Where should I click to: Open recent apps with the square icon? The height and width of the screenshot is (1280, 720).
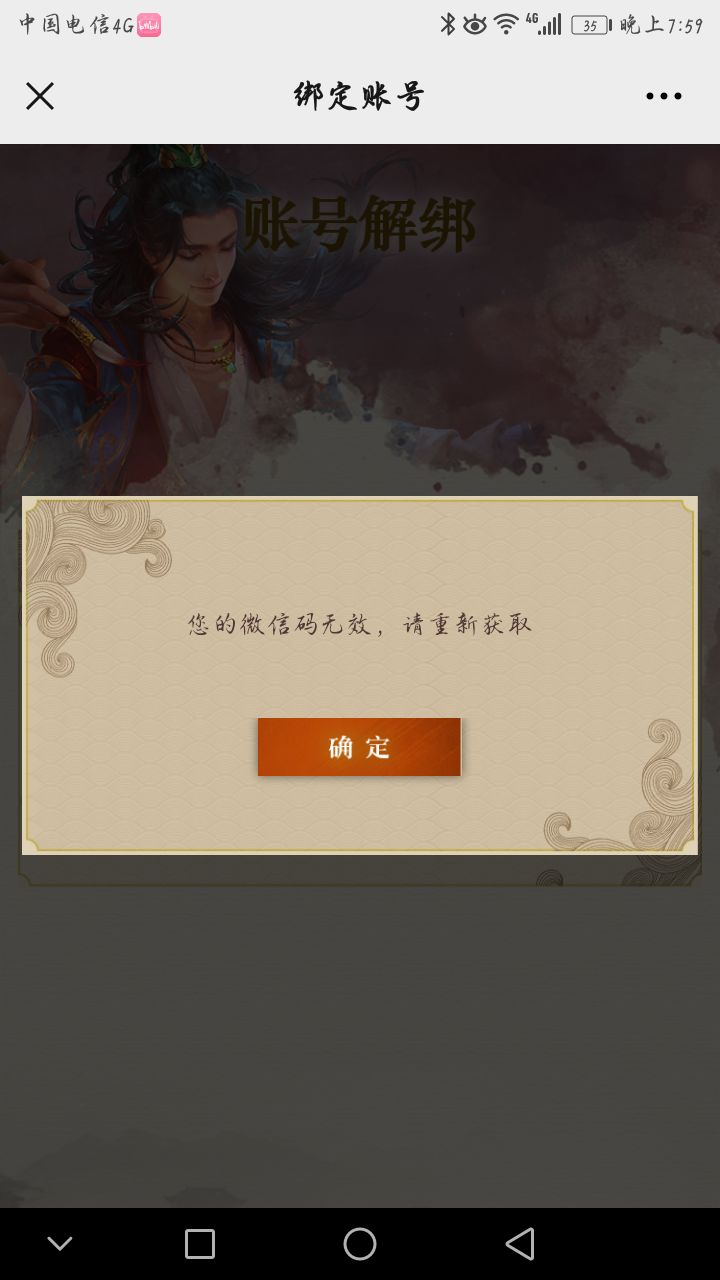pyautogui.click(x=200, y=1244)
